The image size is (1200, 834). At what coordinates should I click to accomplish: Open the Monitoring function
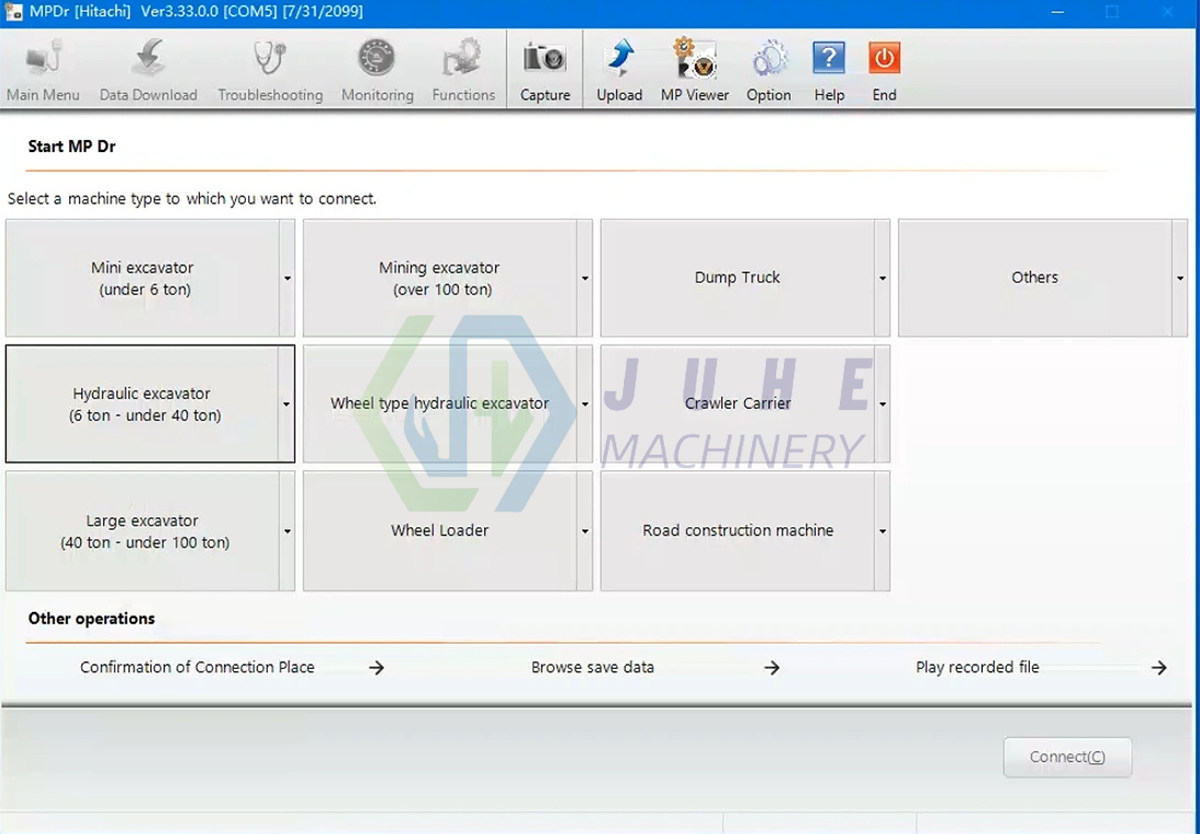pyautogui.click(x=377, y=65)
